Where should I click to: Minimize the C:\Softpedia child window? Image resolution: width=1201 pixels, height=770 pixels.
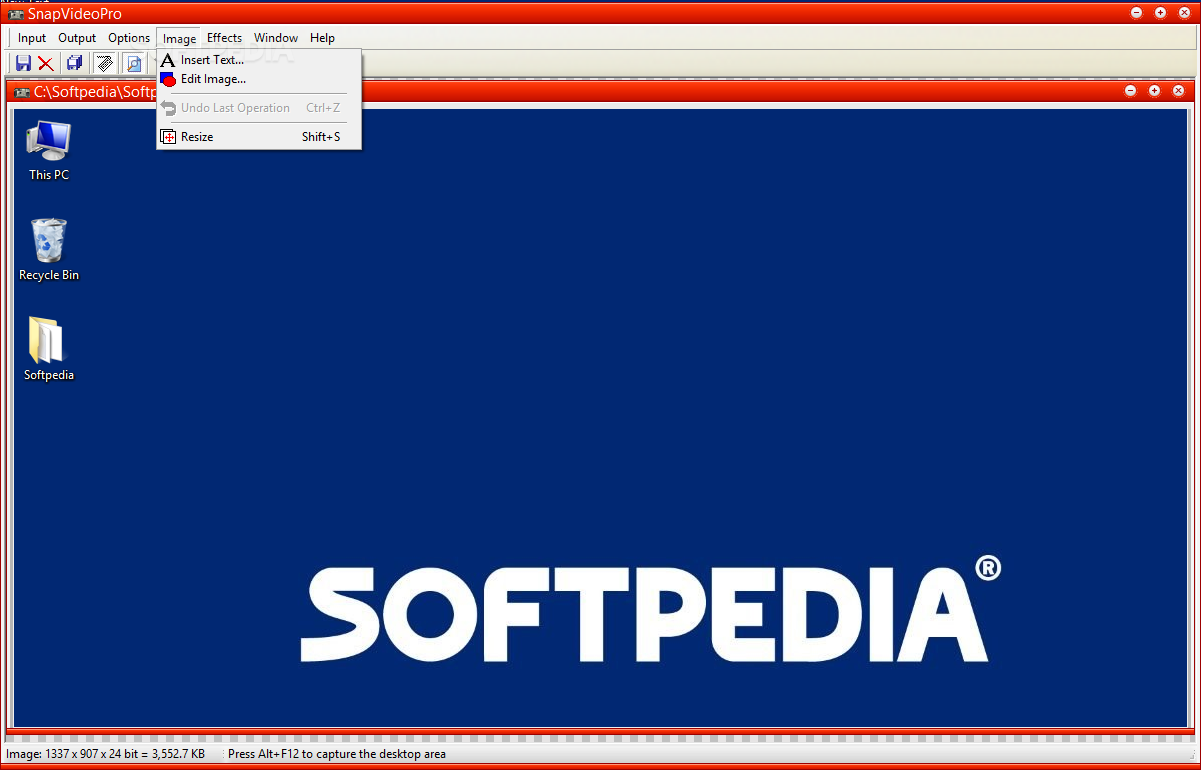1131,91
